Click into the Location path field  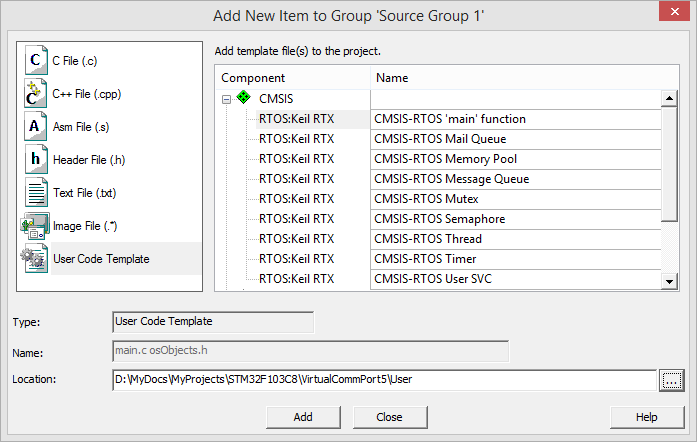coord(384,379)
